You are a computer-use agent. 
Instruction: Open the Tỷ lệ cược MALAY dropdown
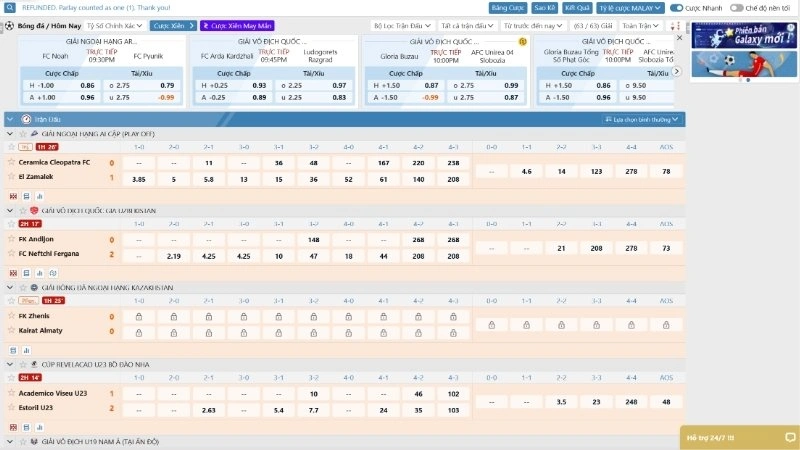click(631, 7)
